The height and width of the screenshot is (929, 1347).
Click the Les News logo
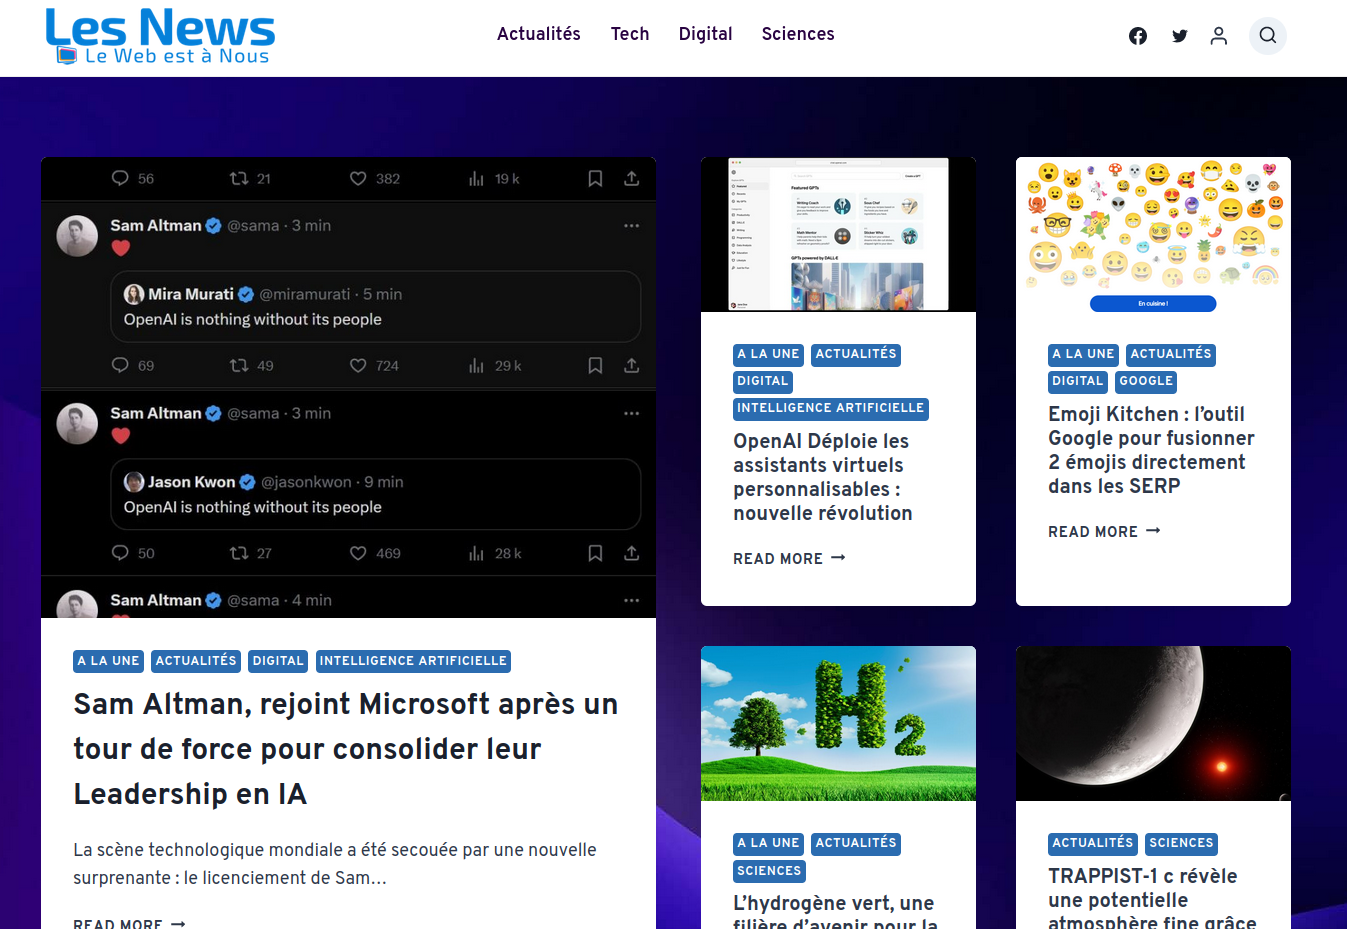pos(160,36)
